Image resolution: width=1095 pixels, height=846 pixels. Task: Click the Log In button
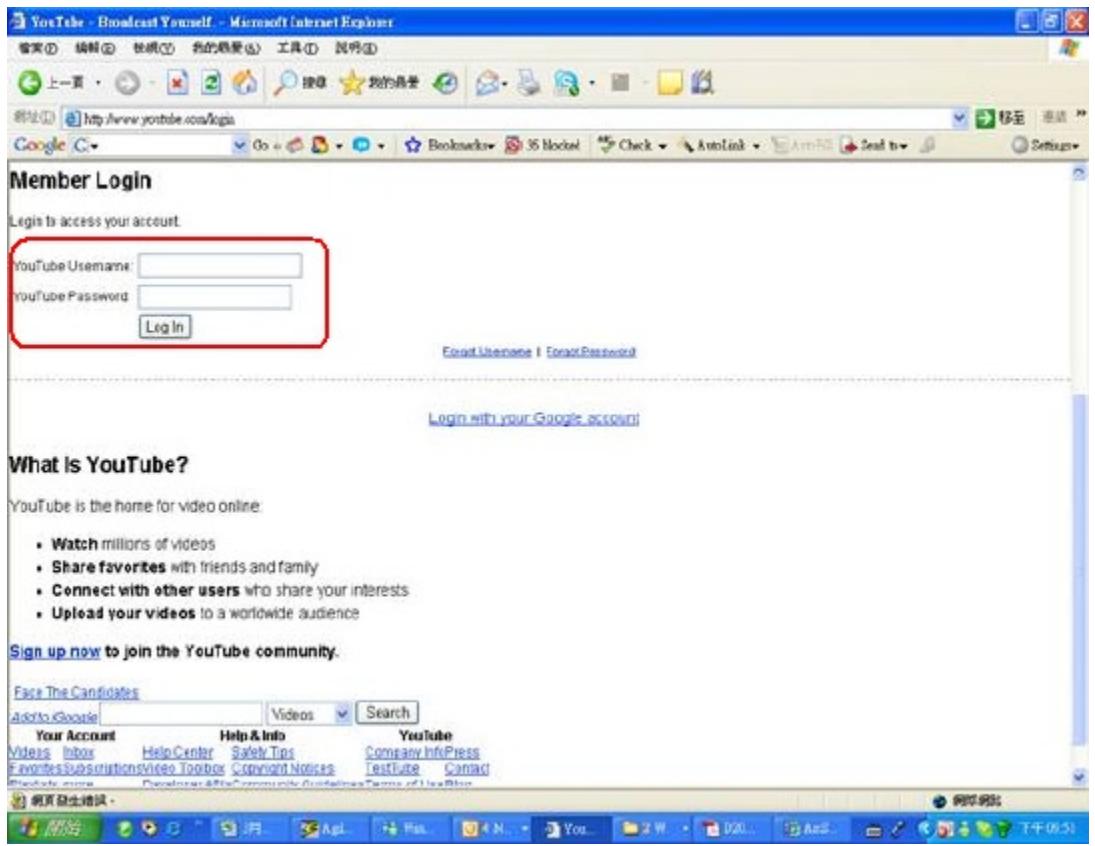pyautogui.click(x=165, y=327)
